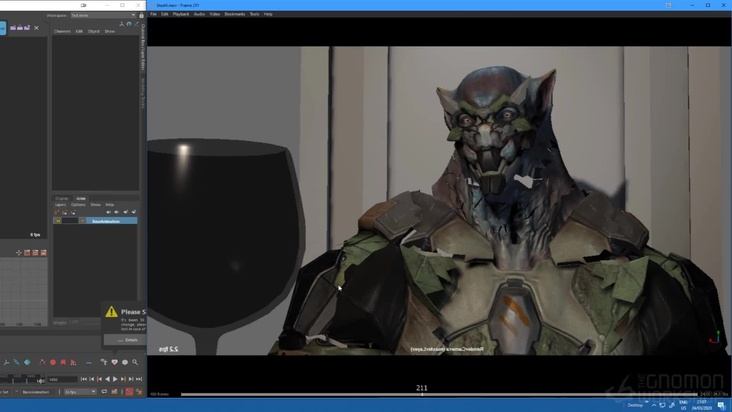Click the heart shelf icon
Screen dimensions: 732x412
click(114, 362)
